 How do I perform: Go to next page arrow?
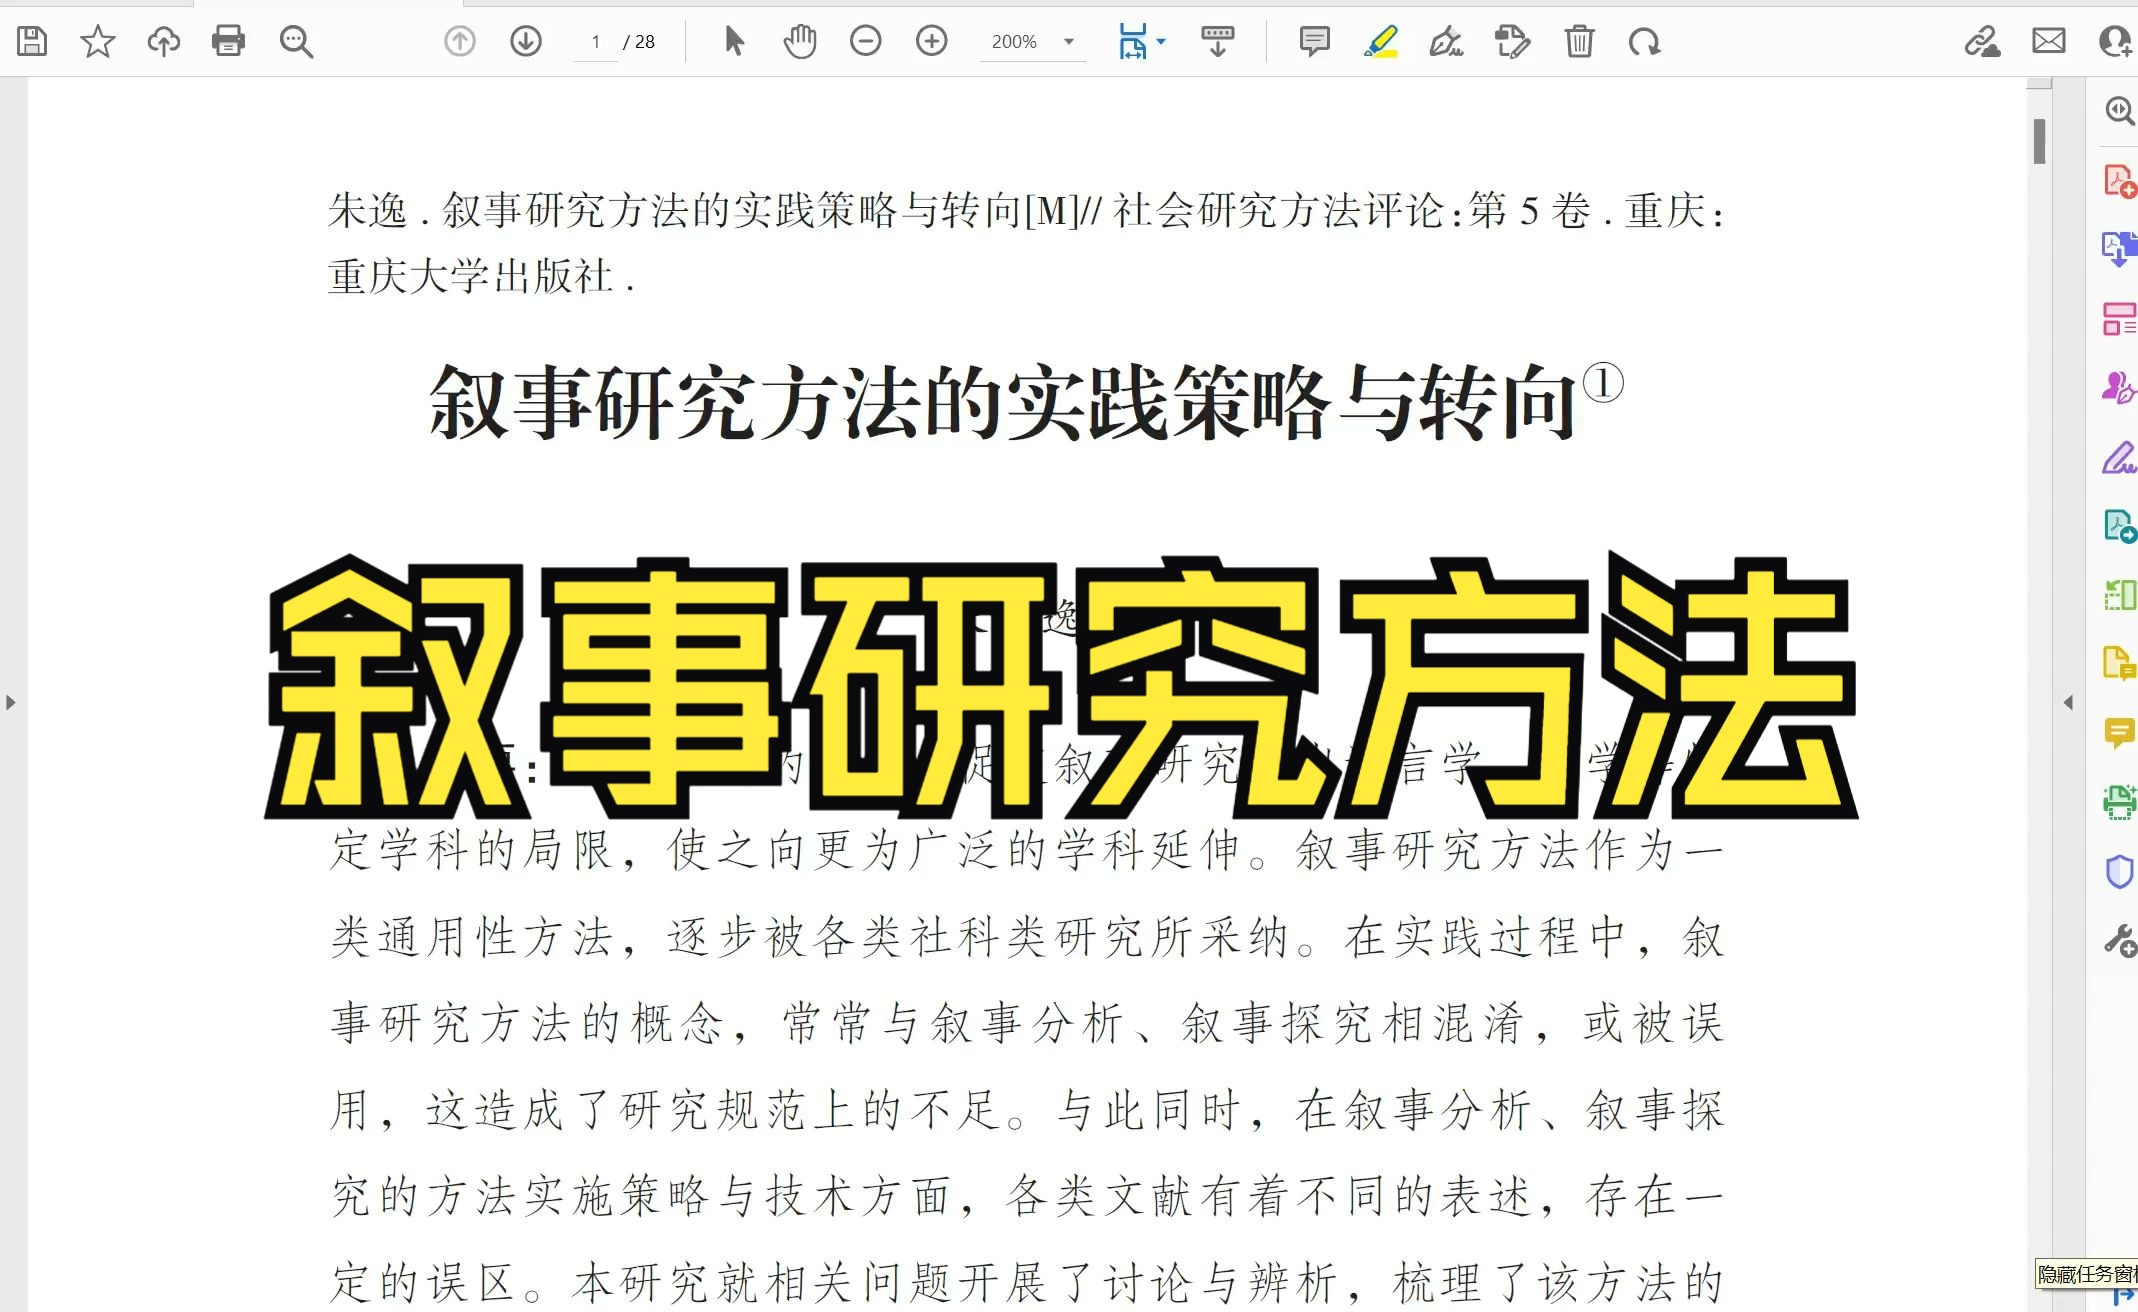[x=526, y=41]
